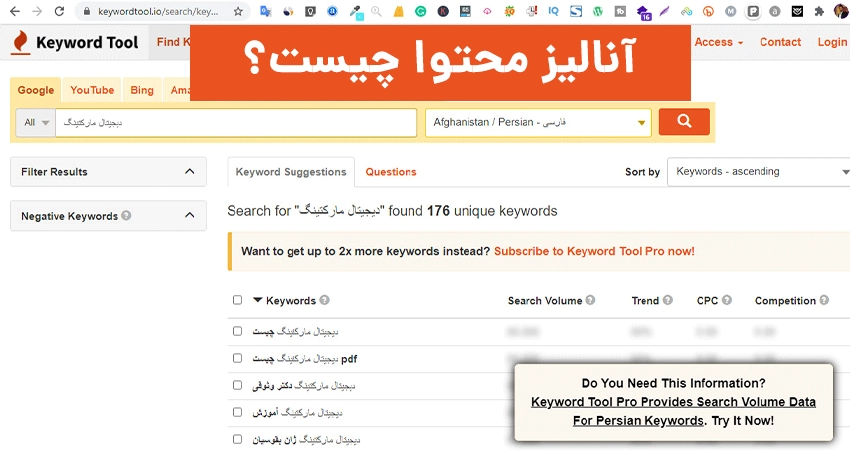Click the Trend column header
This screenshot has height=450, width=850.
[645, 300]
